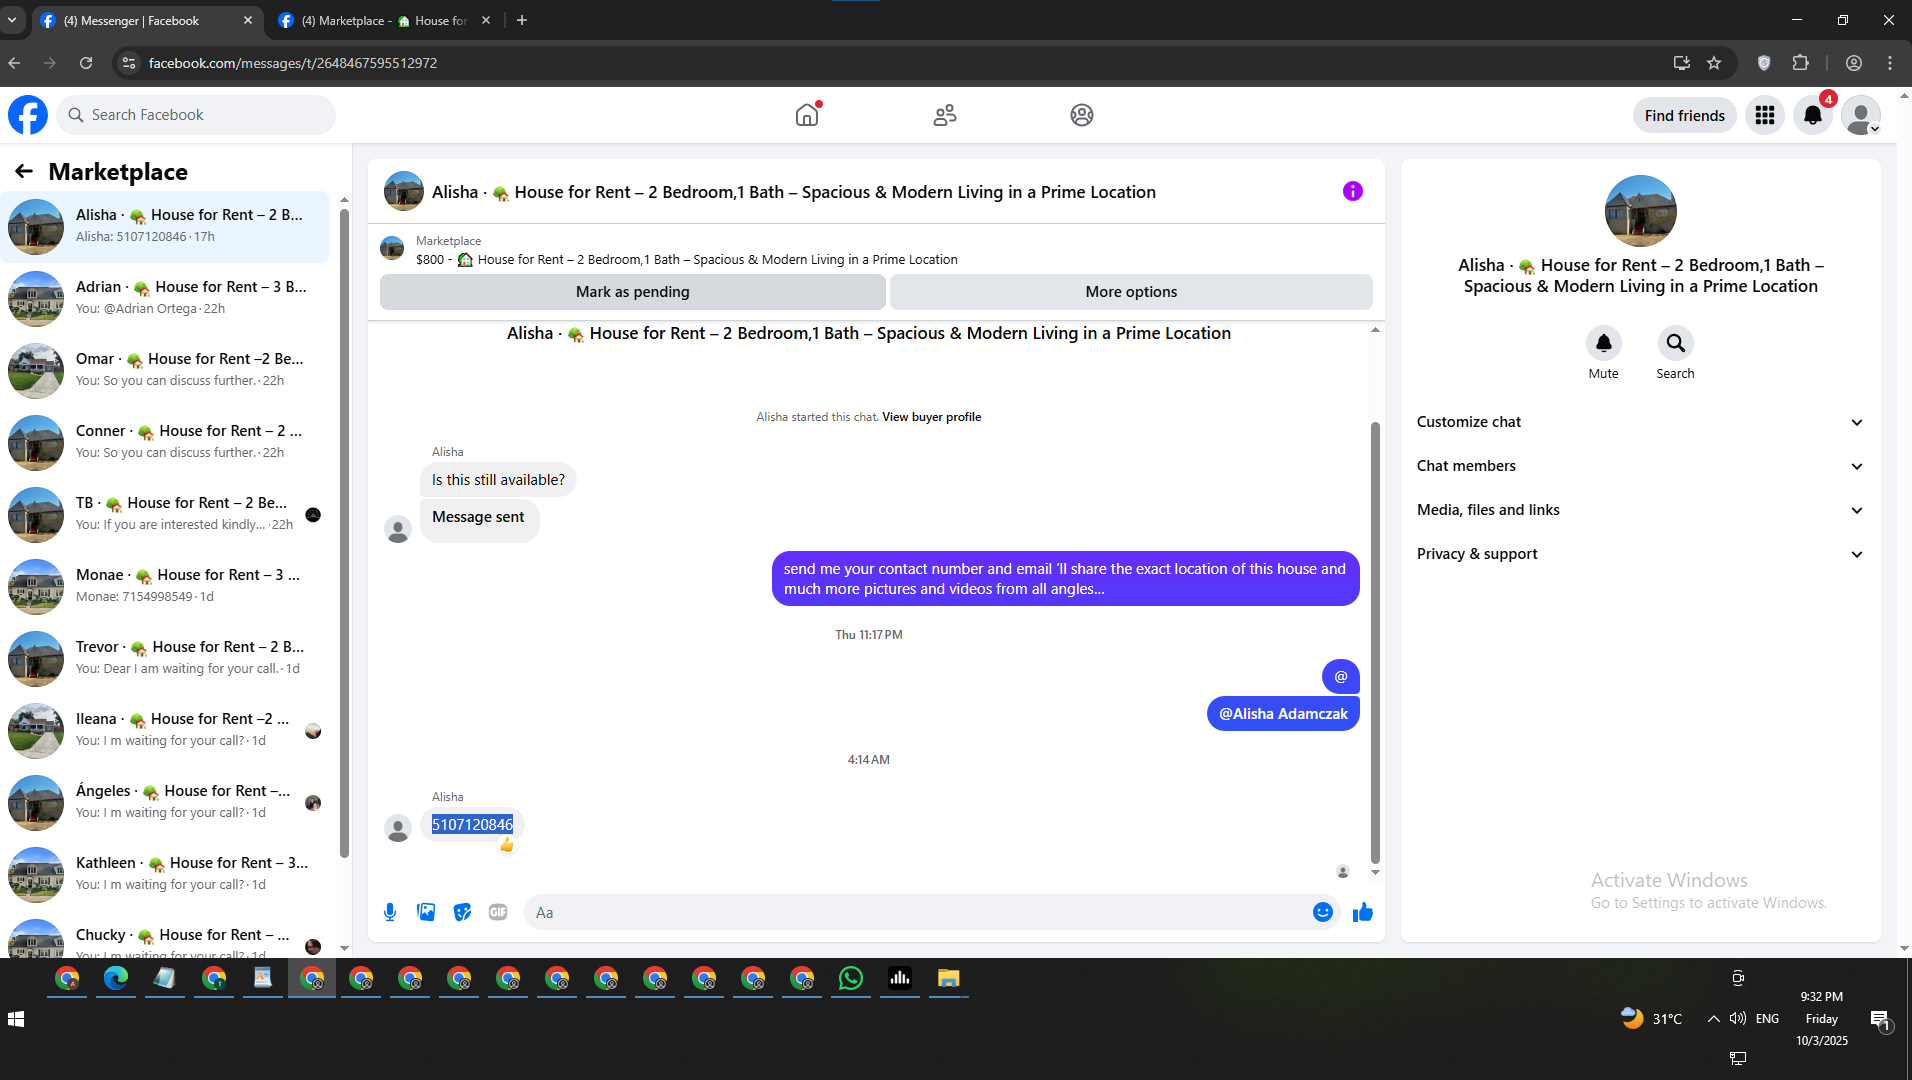Reload the page in the browser
1912x1080 pixels.
[86, 63]
